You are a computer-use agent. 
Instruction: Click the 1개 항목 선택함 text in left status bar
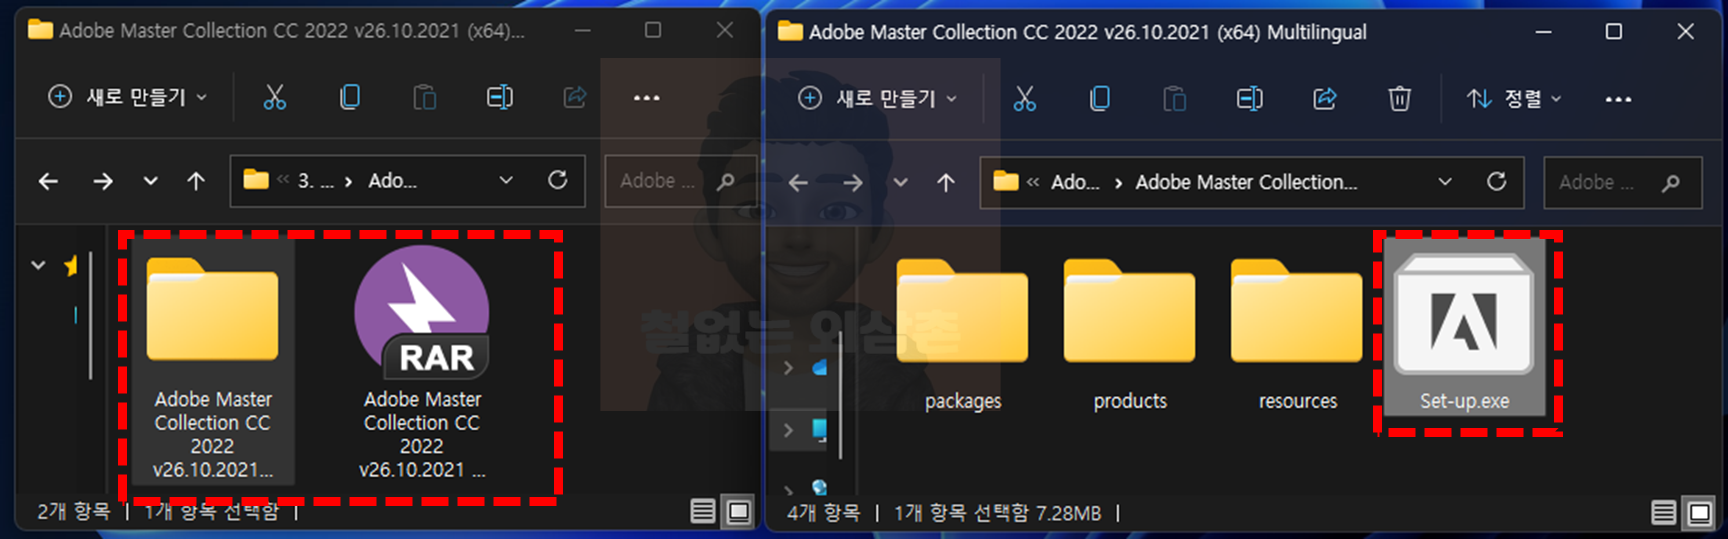212,512
